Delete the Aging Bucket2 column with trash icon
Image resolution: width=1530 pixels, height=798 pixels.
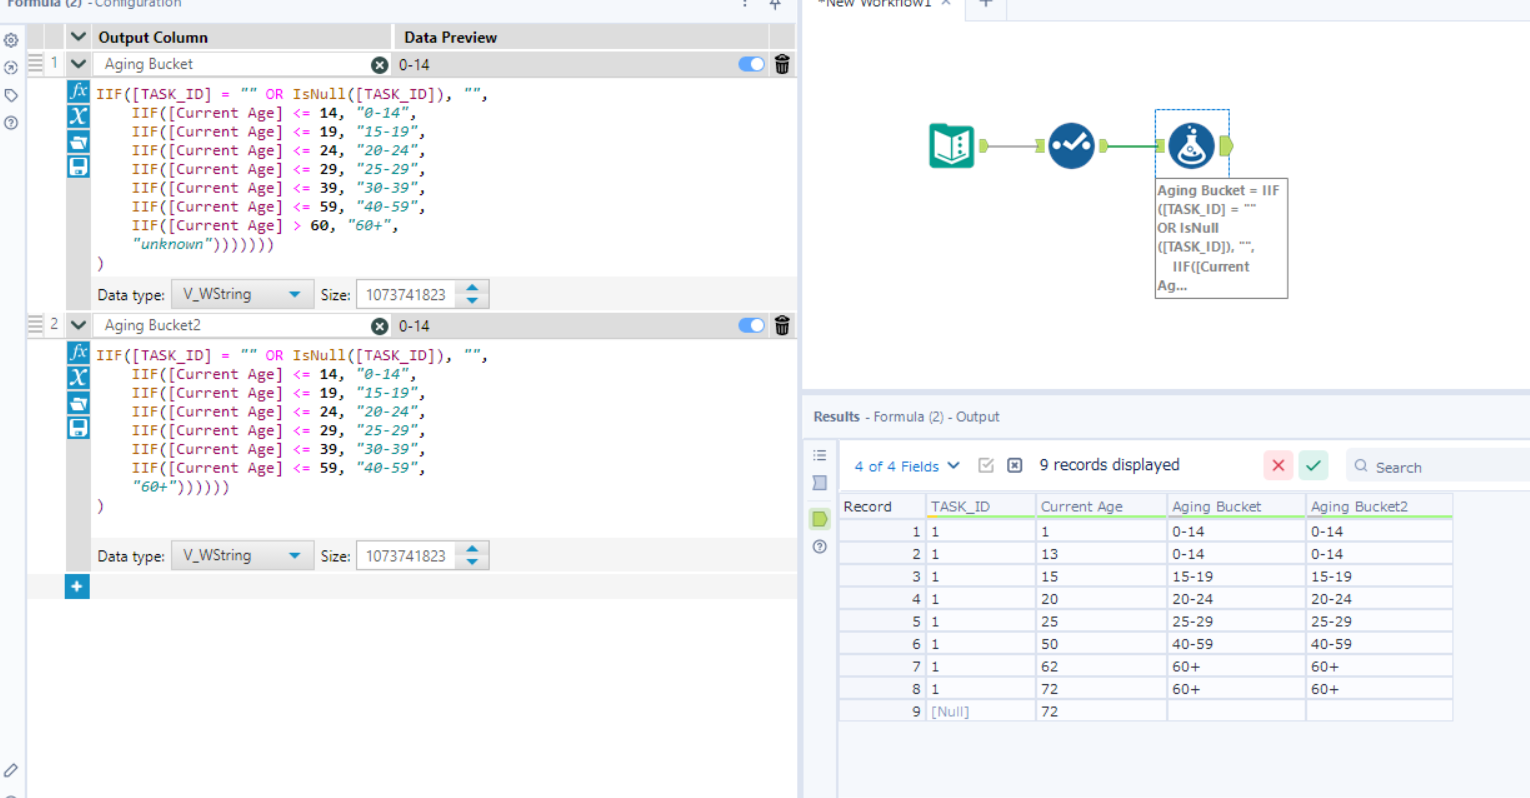[781, 324]
